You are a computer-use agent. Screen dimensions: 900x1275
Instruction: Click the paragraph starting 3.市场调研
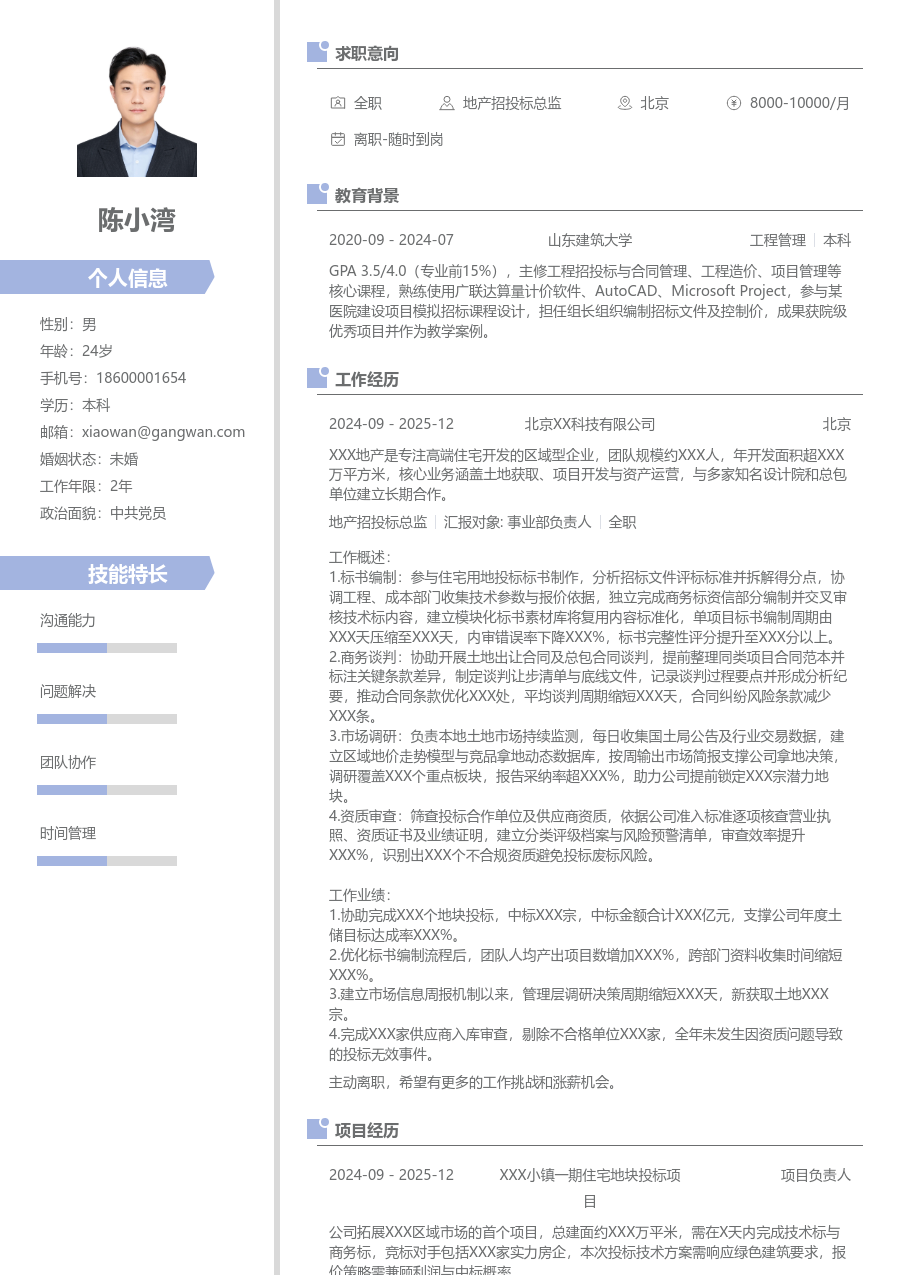[x=588, y=766]
